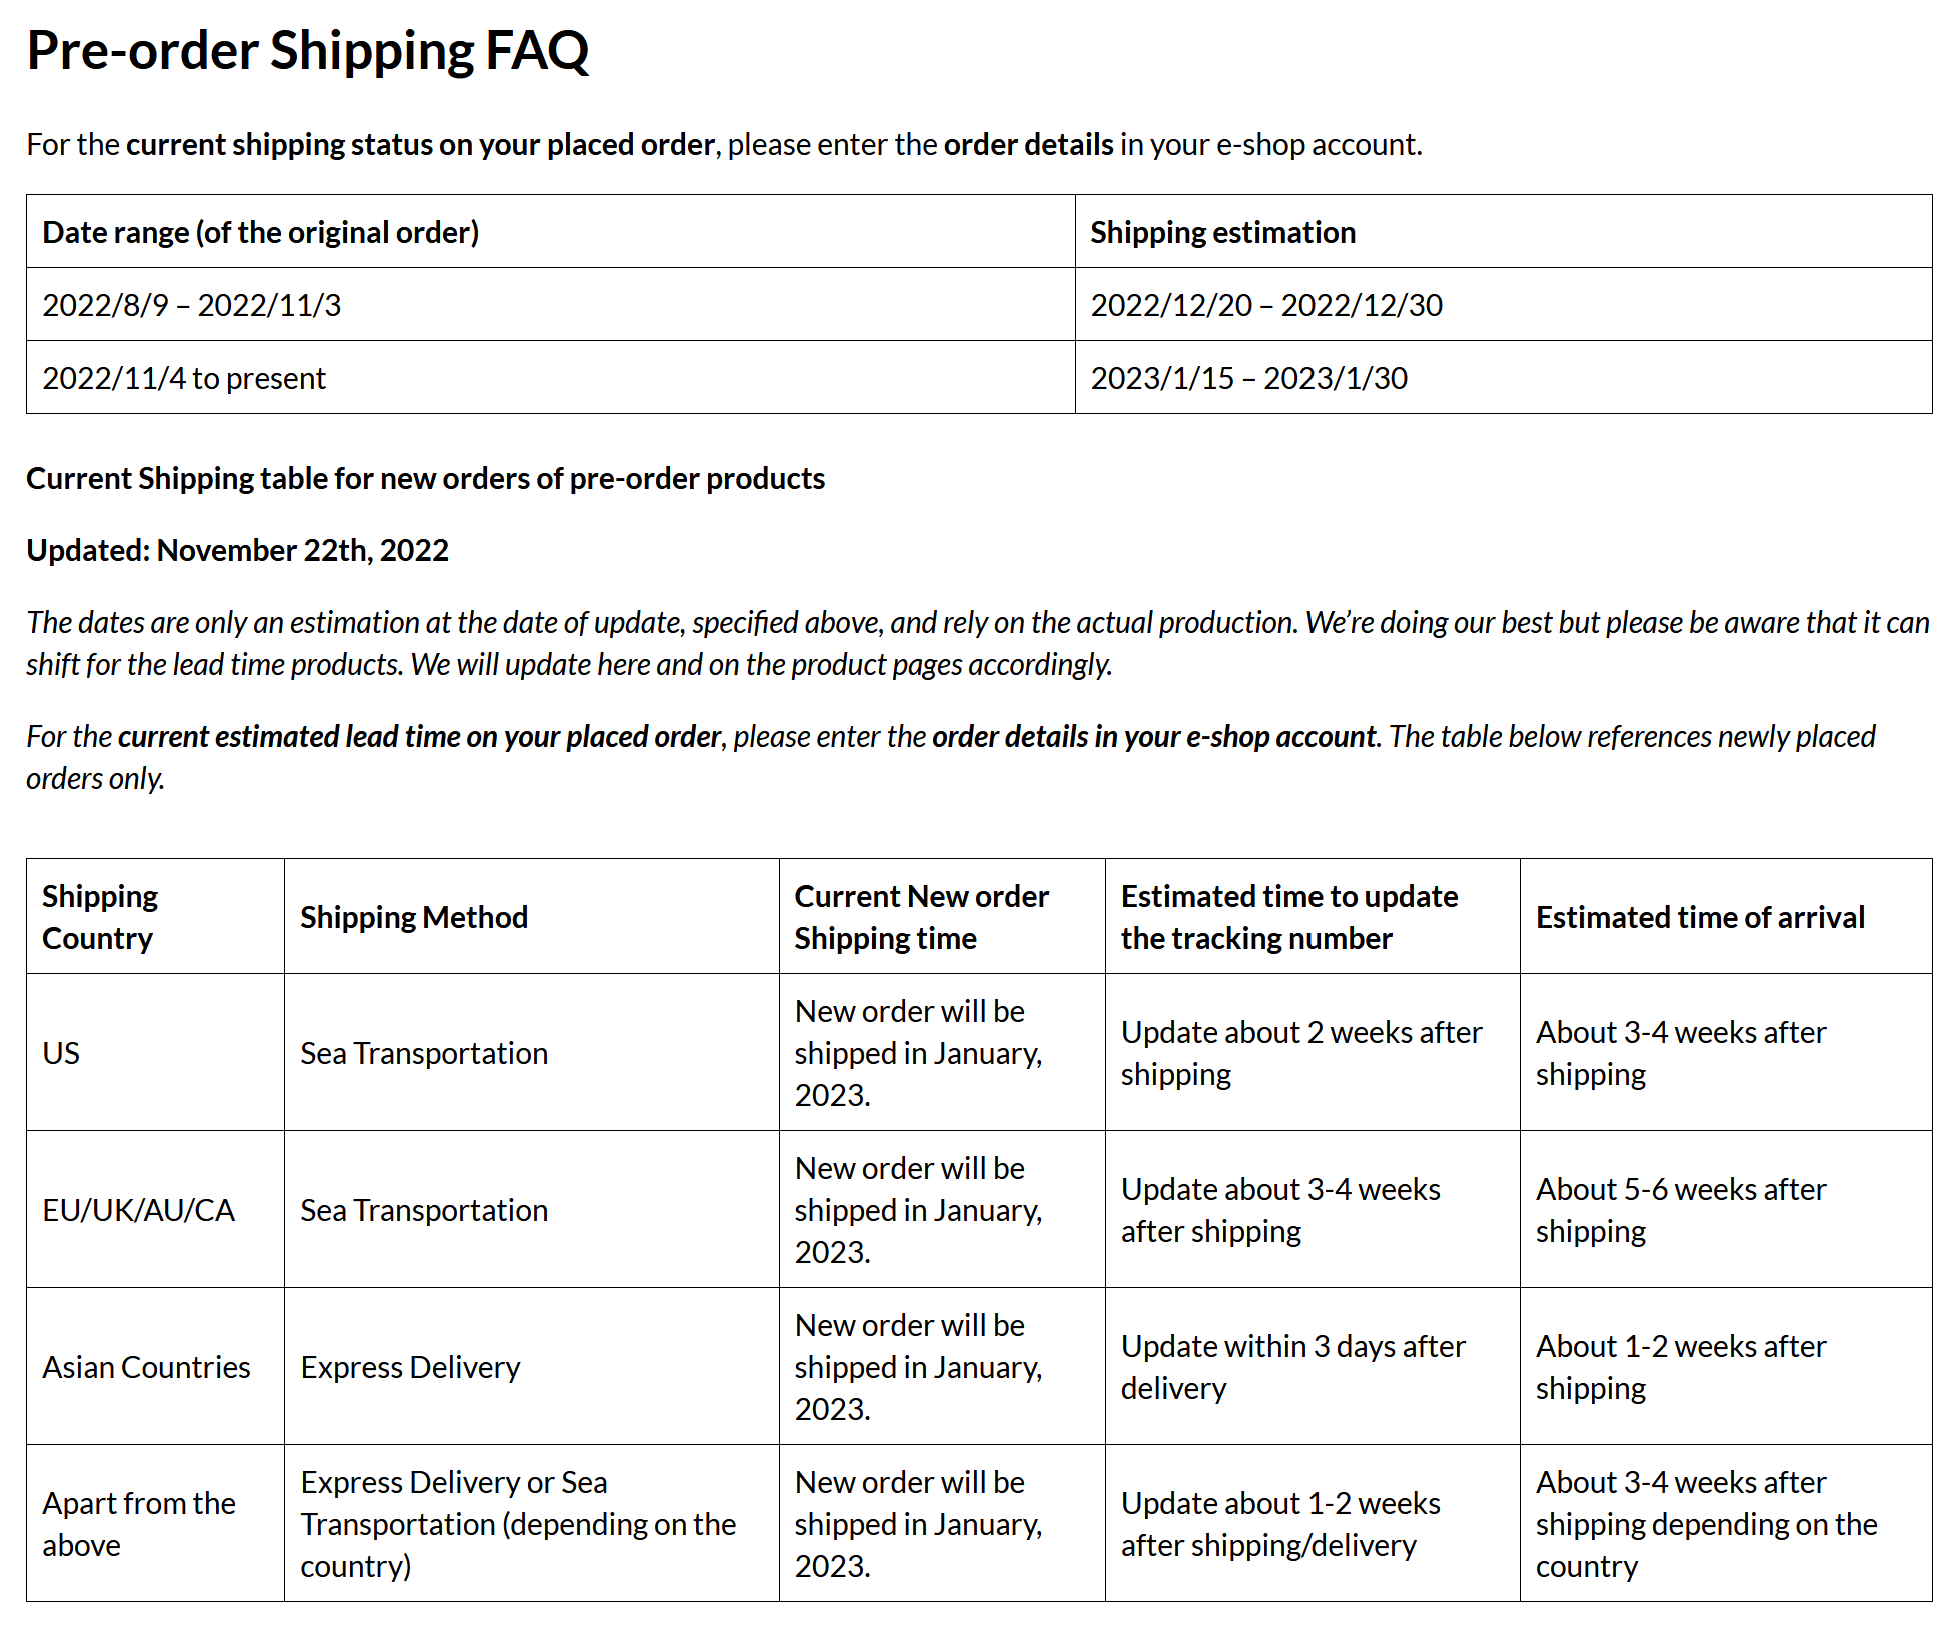The image size is (1959, 1629).
Task: Select the "EU/UK/AU/CA" country cell
Action: click(x=138, y=1210)
